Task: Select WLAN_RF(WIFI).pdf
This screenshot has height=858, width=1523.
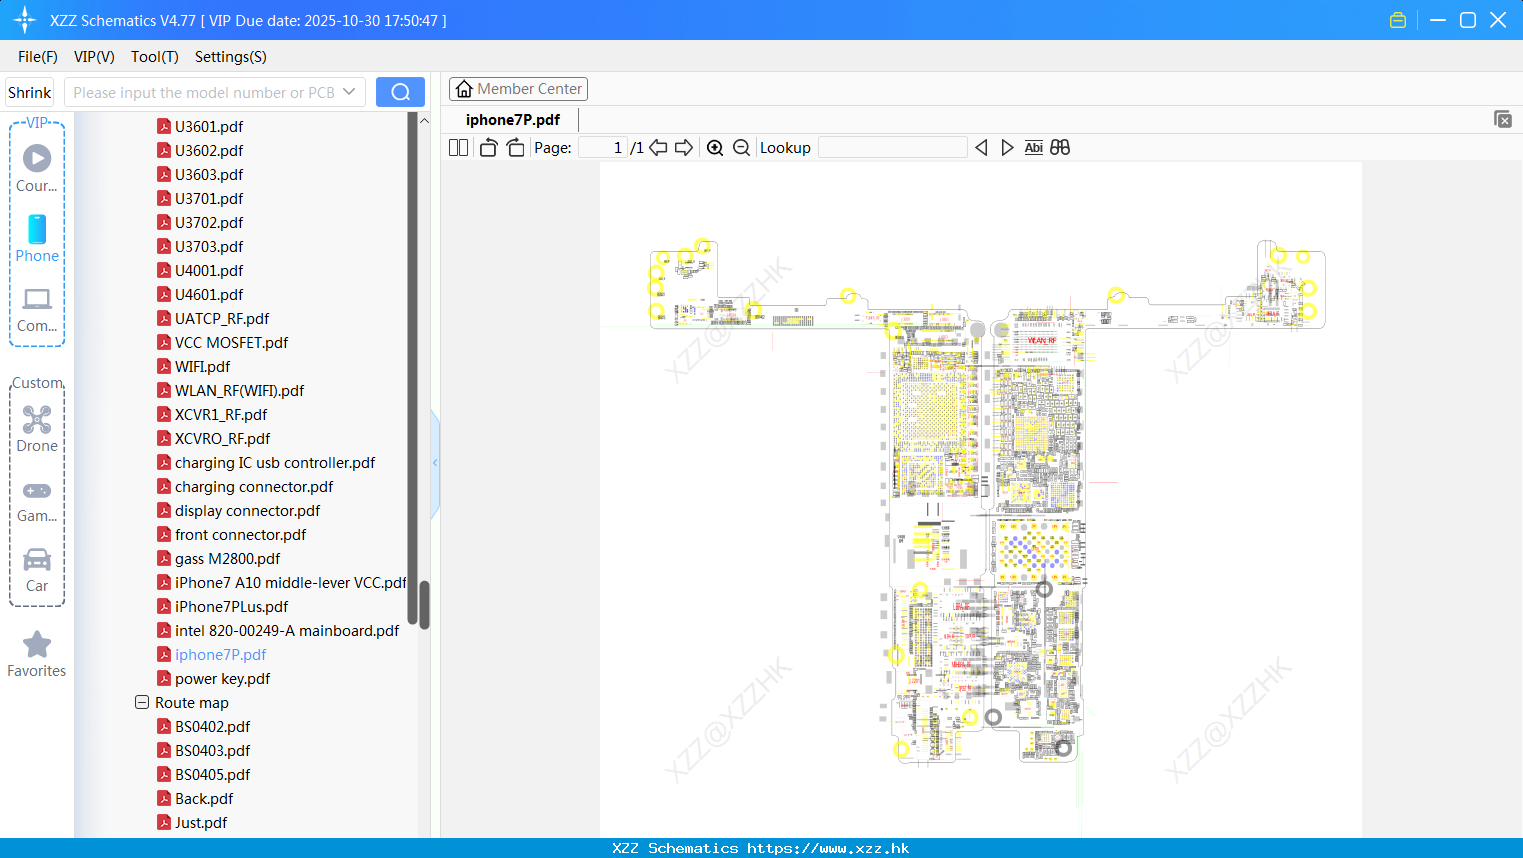Action: [x=239, y=390]
